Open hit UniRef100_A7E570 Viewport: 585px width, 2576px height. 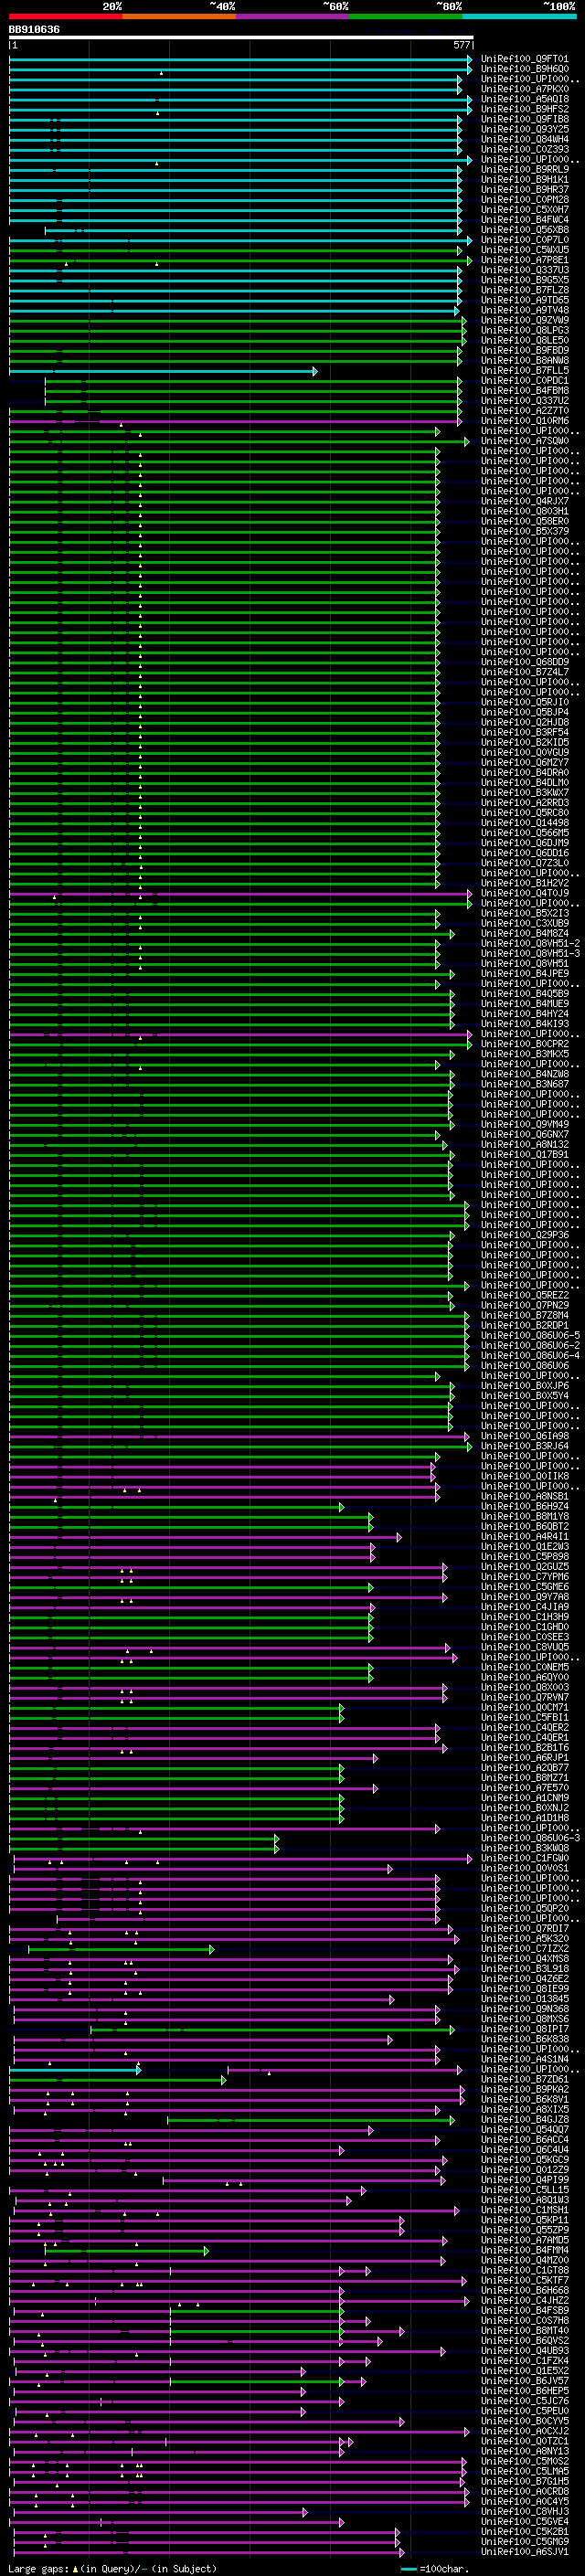click(x=525, y=1788)
